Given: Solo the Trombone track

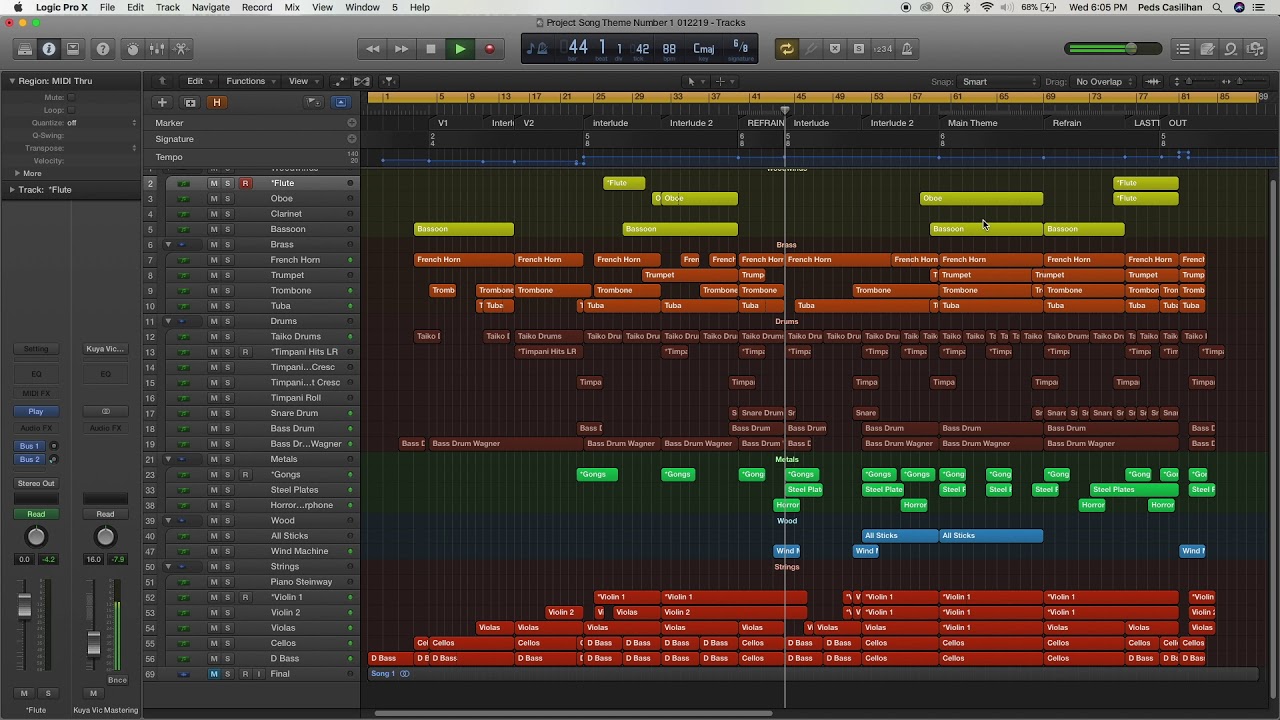Looking at the screenshot, I should 227,291.
